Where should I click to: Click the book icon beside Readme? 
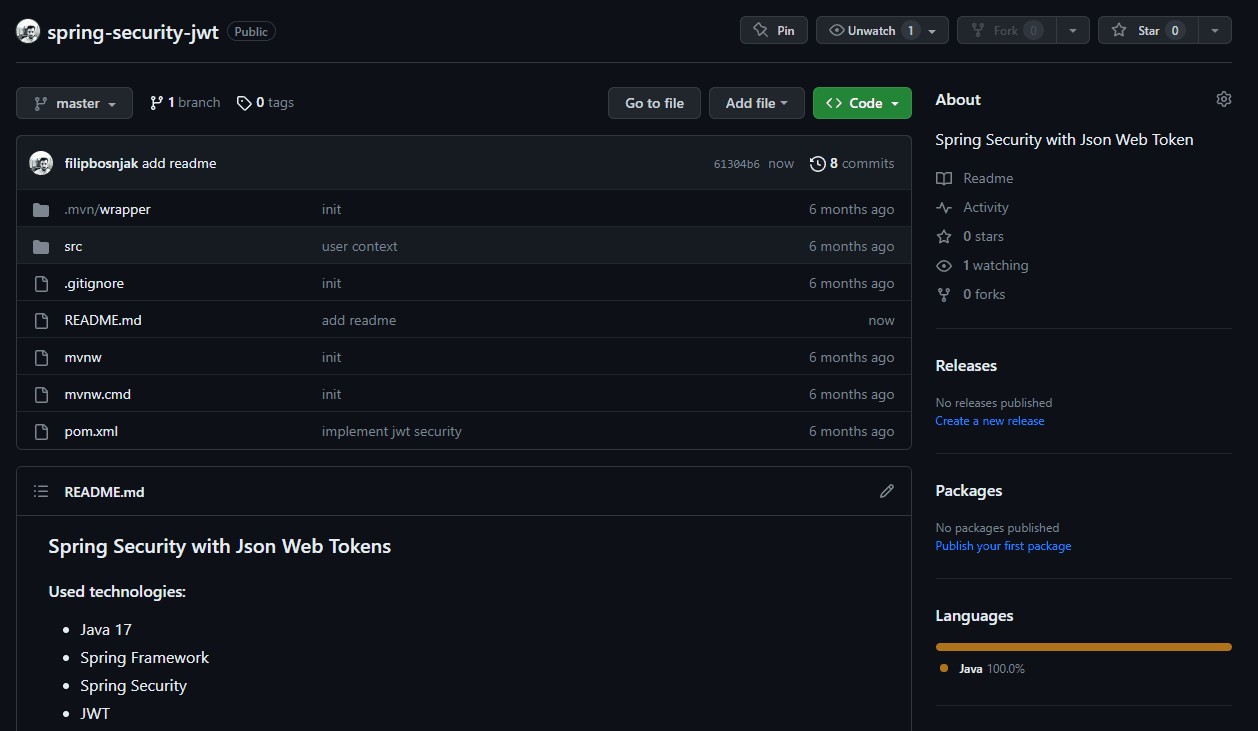coord(944,178)
